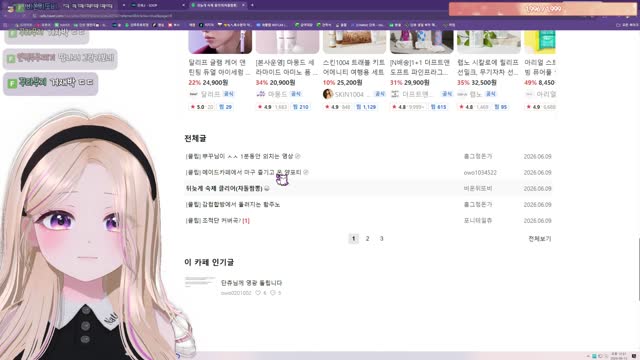
Task: Click the SKIN1004 brand avatar icon
Action: [327, 94]
